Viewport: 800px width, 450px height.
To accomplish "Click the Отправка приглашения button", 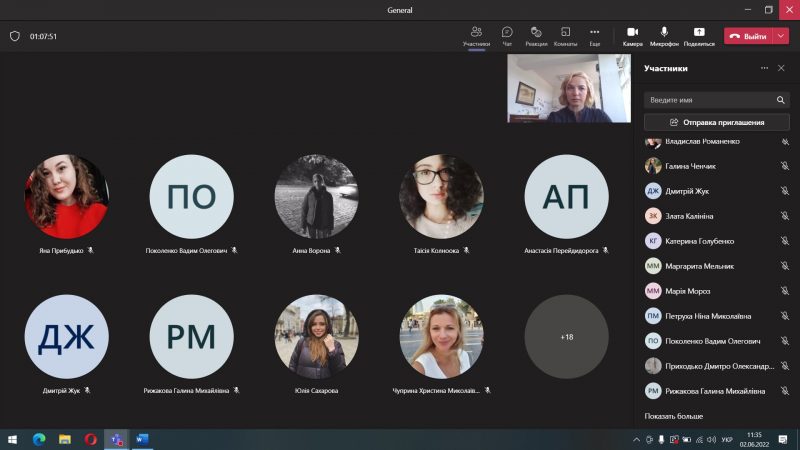I will click(716, 122).
